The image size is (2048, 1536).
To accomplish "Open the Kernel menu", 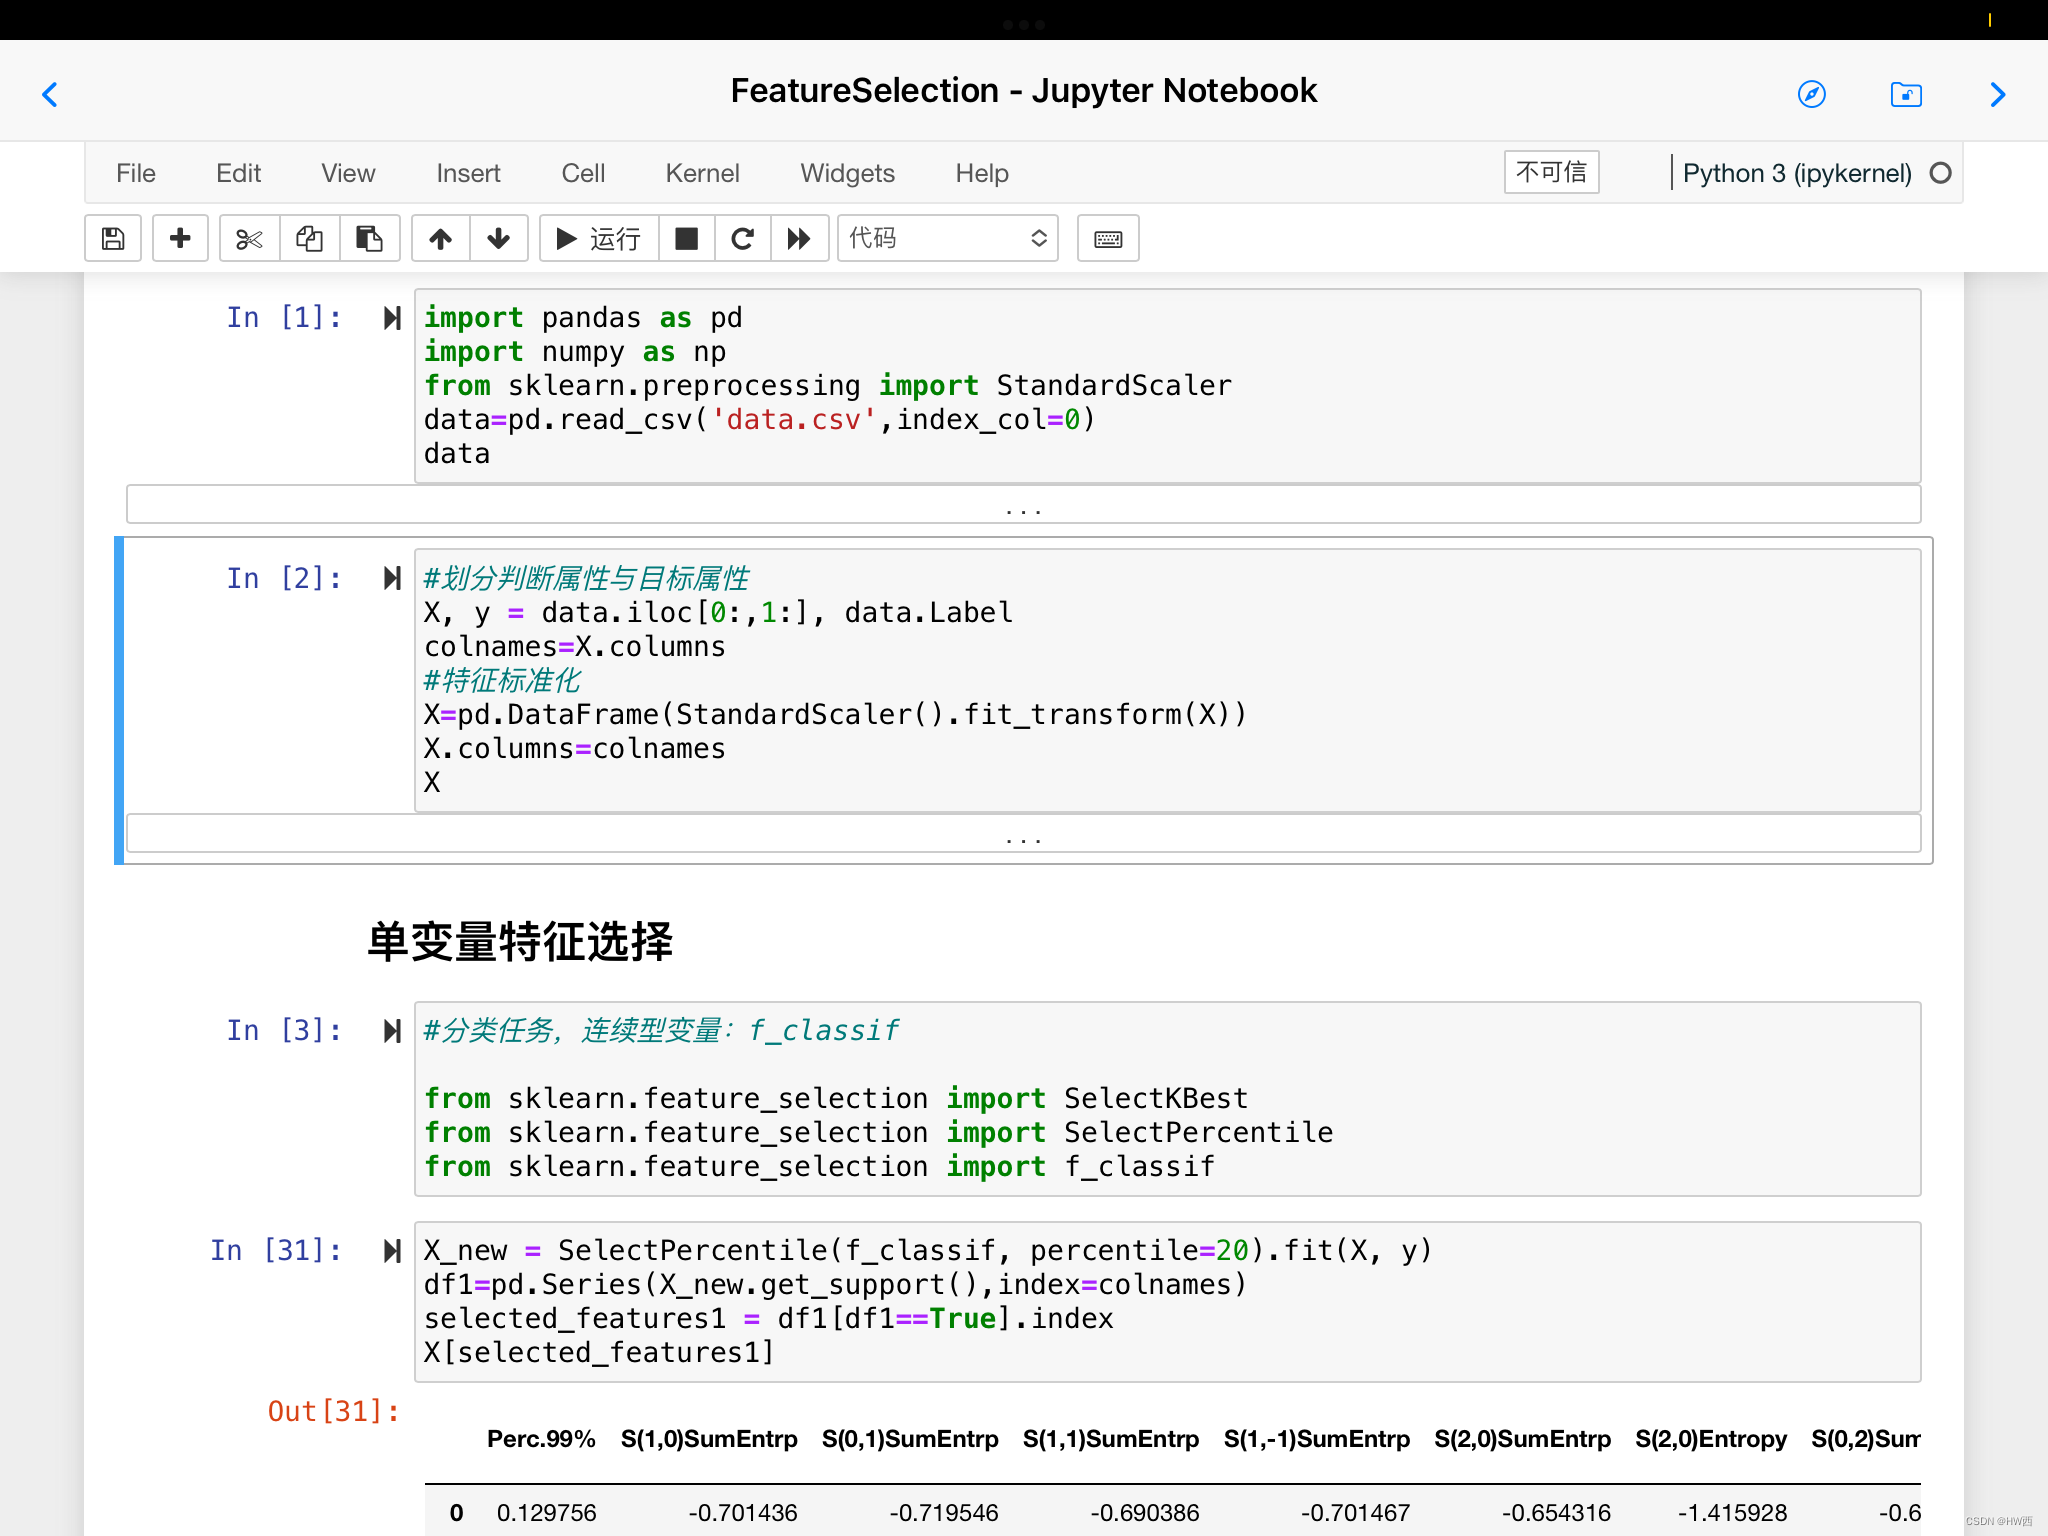I will click(702, 173).
